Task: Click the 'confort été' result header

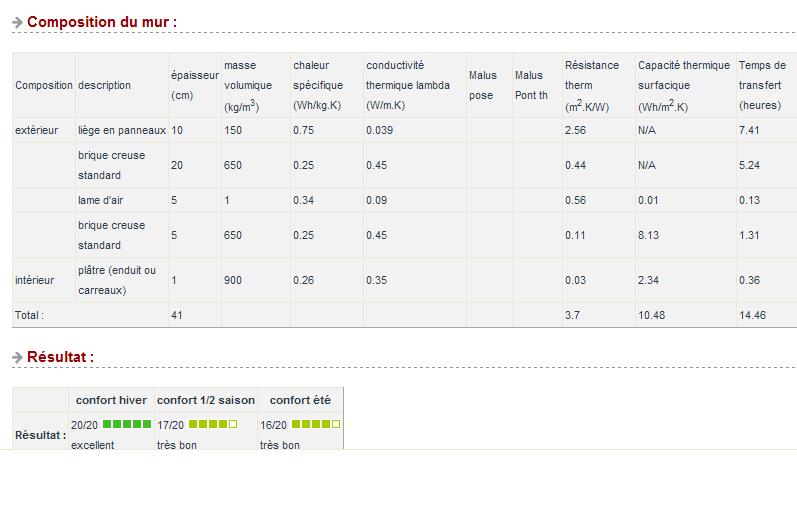Action: (300, 400)
